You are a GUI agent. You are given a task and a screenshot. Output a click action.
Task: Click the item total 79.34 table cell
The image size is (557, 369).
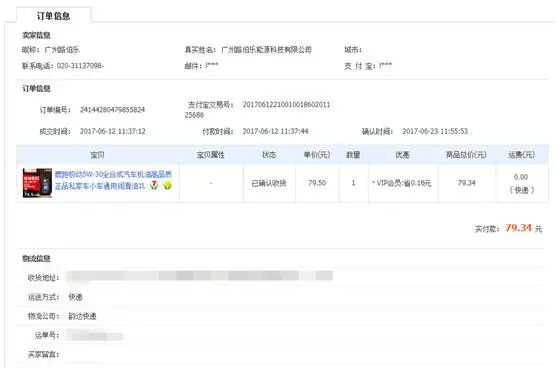[467, 183]
